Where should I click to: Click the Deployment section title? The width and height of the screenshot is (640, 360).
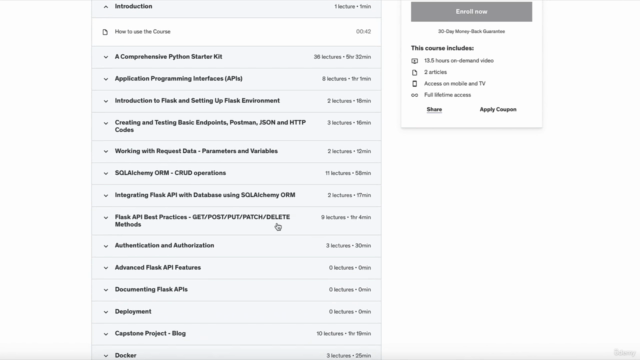(133, 311)
